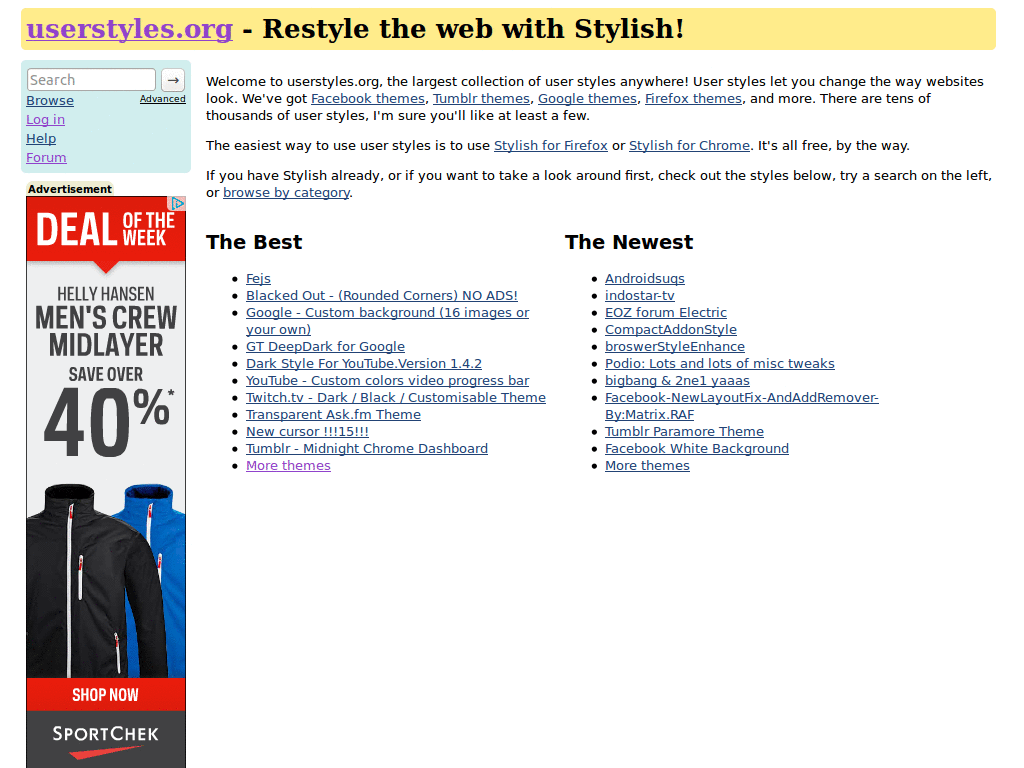Open Androidsuqs style
Viewport: 1024px width, 768px height.
tap(645, 279)
